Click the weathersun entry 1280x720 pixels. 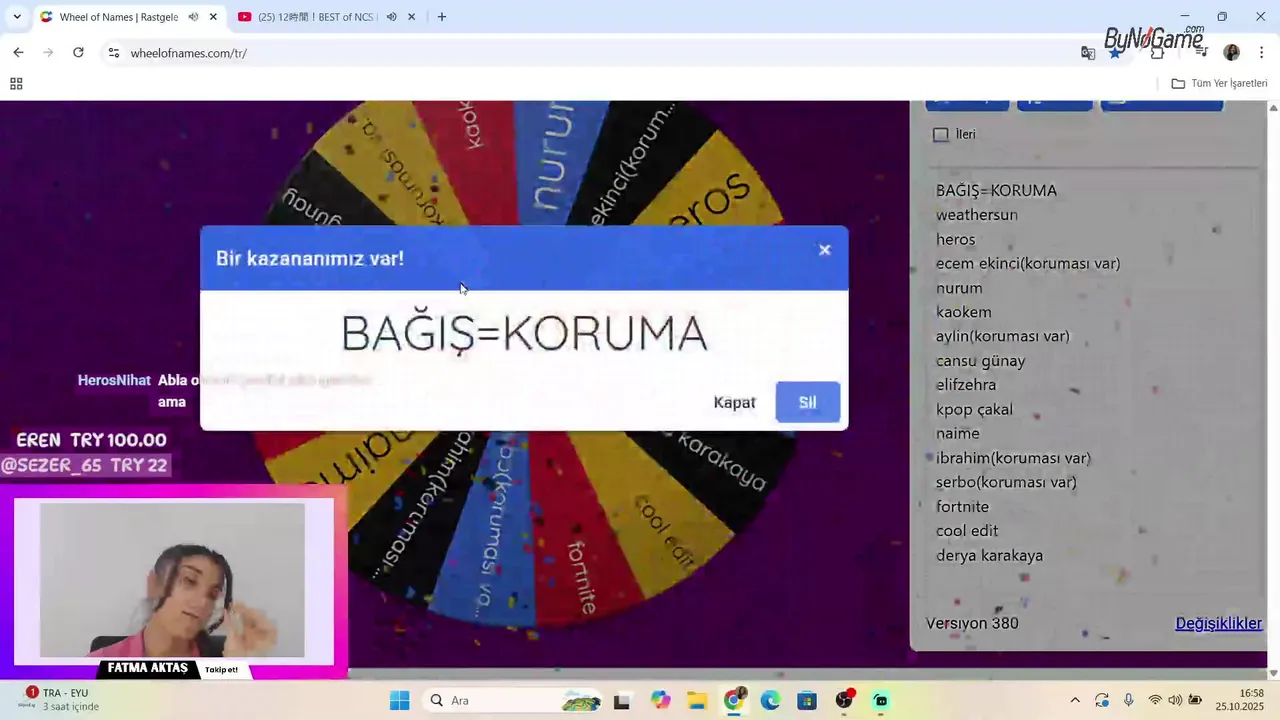point(977,215)
